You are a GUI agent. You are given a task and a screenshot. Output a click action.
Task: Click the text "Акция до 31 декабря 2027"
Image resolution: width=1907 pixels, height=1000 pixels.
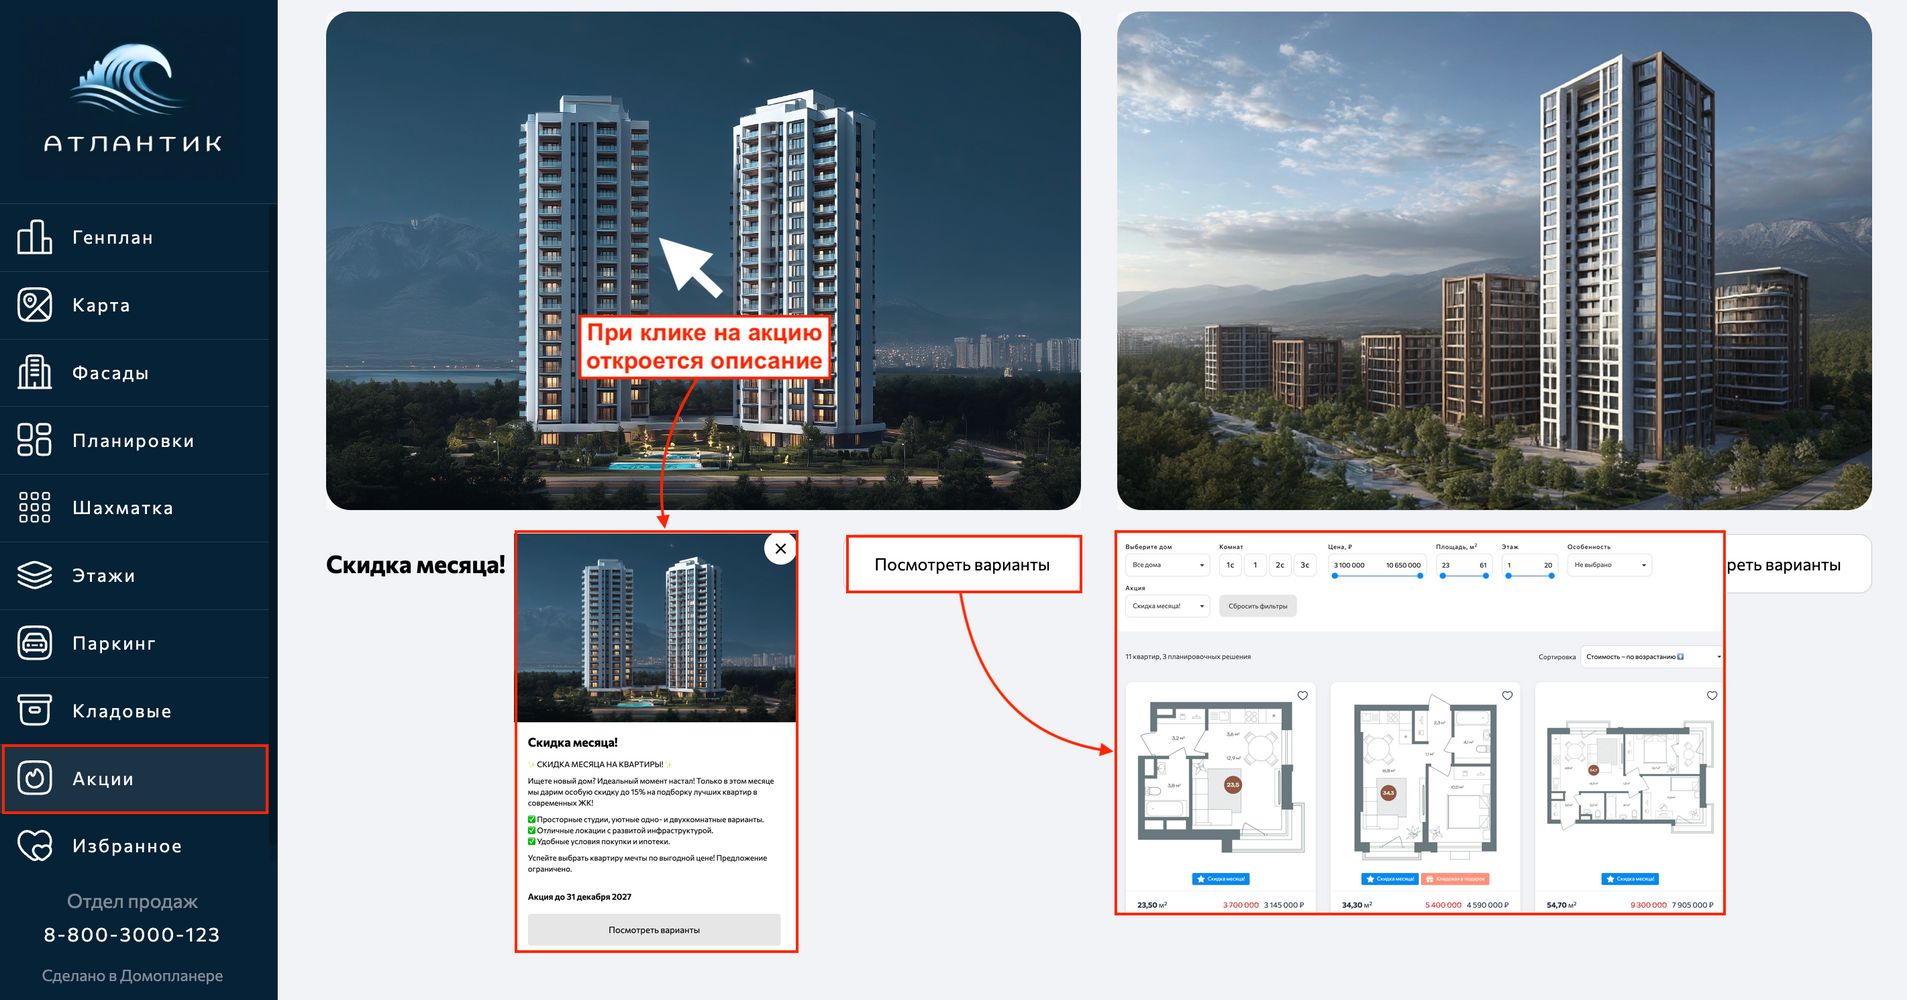[580, 897]
